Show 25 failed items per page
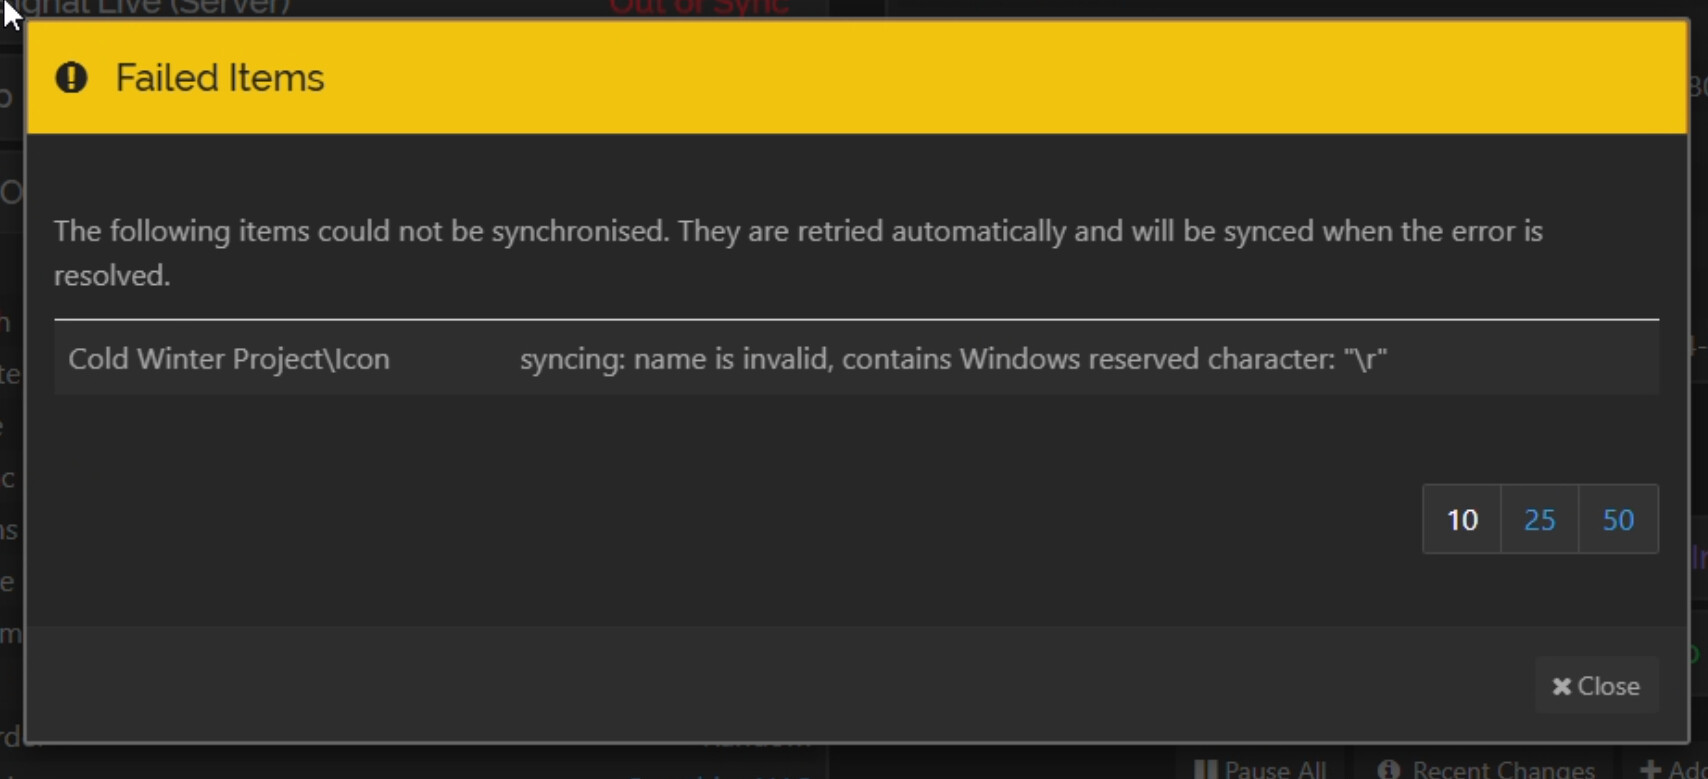This screenshot has width=1708, height=779. tap(1539, 520)
